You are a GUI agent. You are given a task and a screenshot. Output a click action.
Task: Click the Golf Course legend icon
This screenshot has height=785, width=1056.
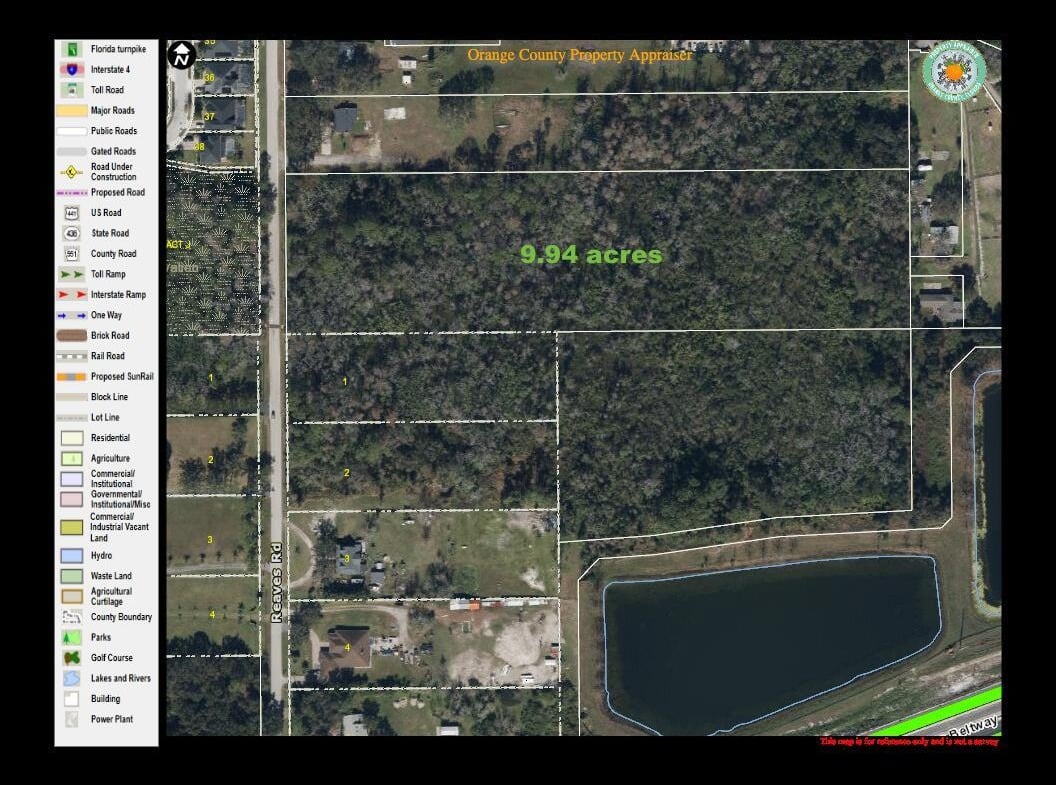[x=71, y=658]
